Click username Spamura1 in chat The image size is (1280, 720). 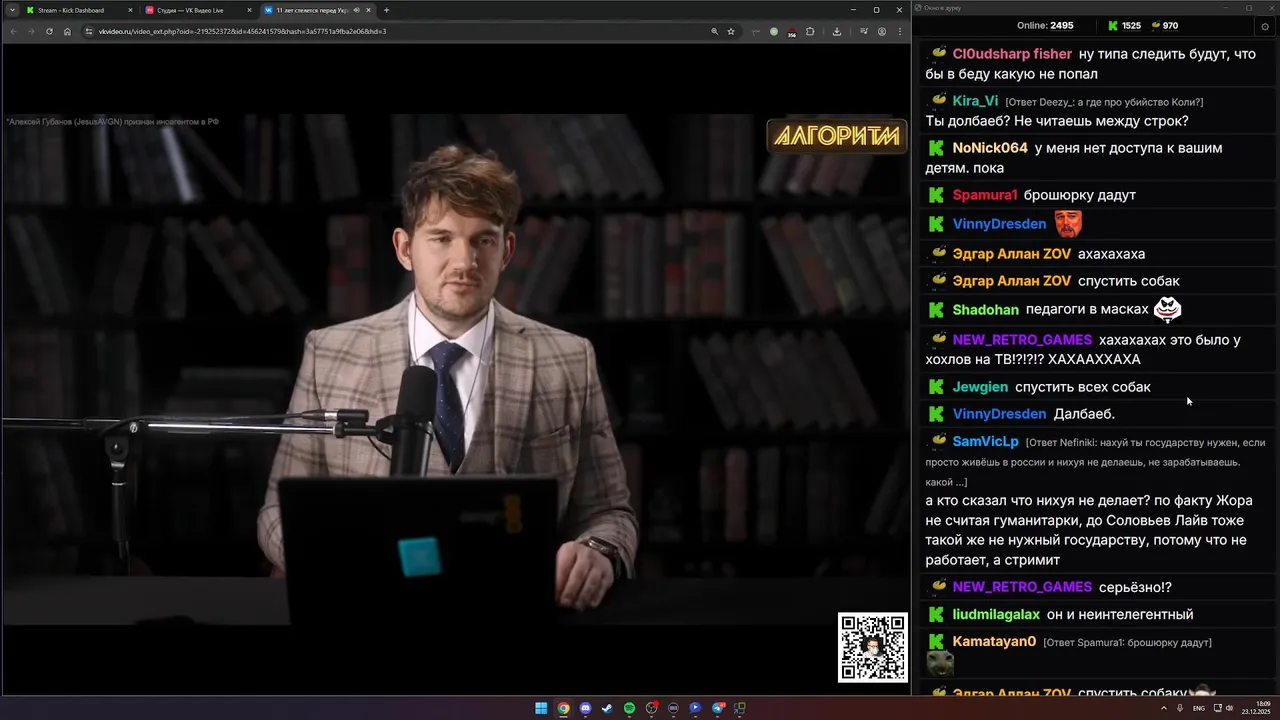coord(985,195)
